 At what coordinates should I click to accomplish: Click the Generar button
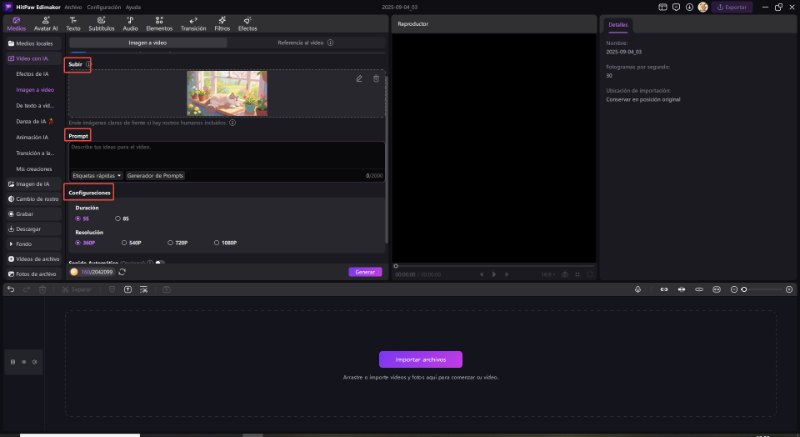(x=365, y=271)
